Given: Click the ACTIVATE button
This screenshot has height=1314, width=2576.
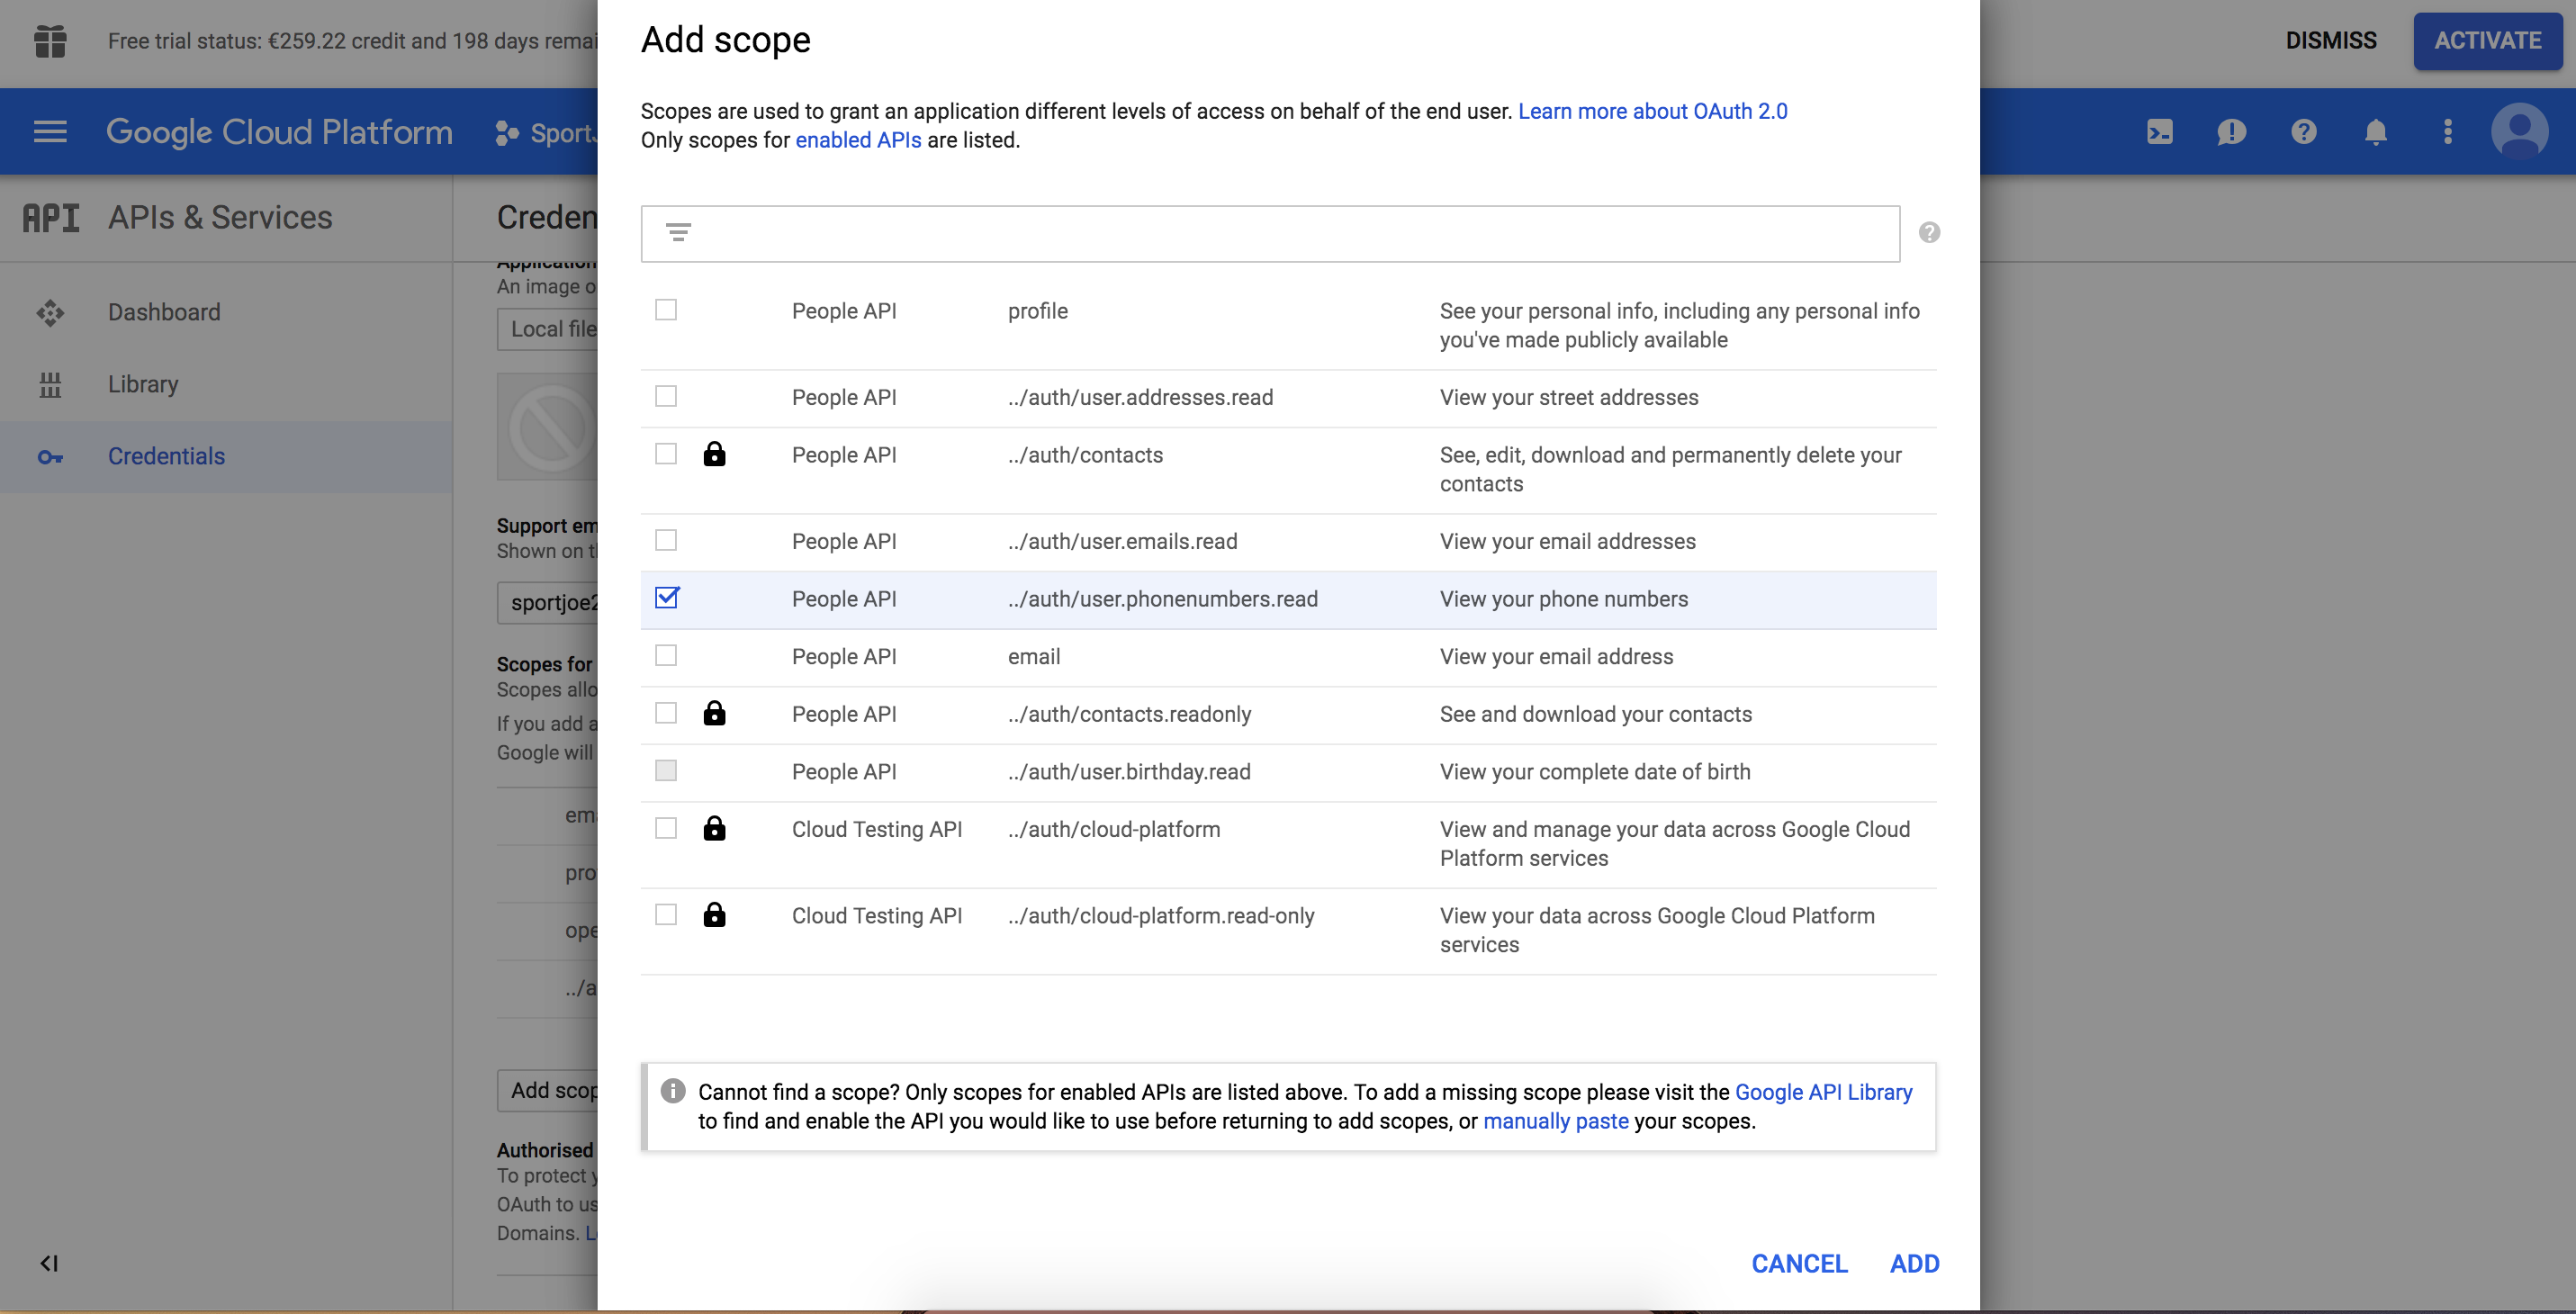Looking at the screenshot, I should click(2488, 41).
